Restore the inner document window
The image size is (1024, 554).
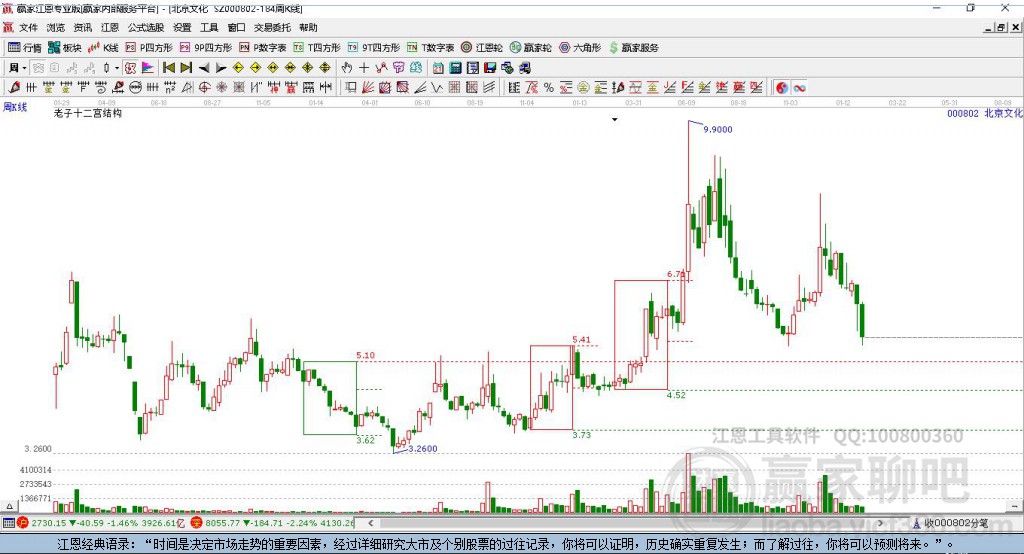point(1001,27)
